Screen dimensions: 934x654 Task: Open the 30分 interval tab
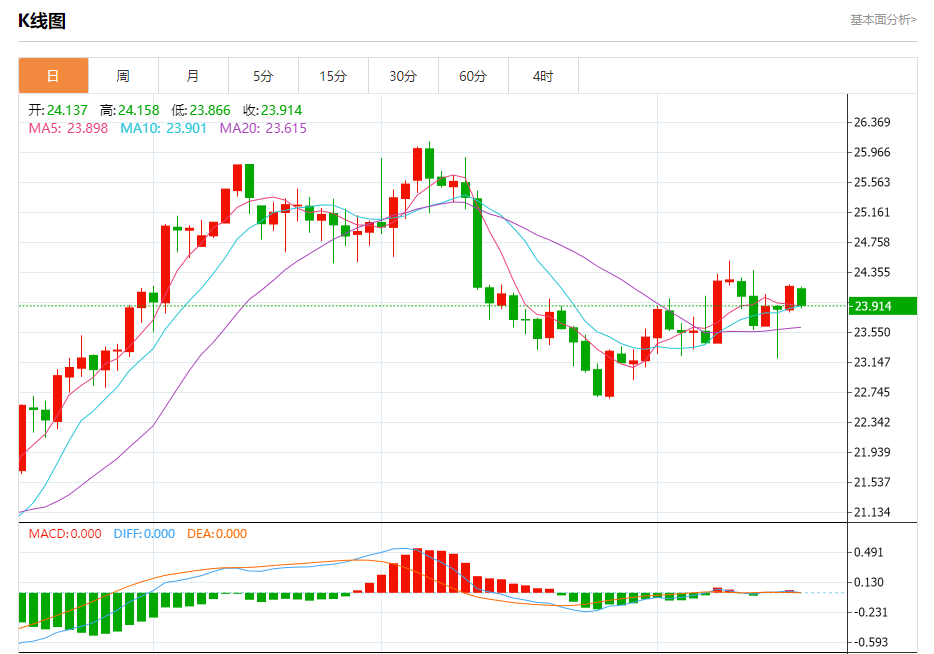tap(403, 76)
